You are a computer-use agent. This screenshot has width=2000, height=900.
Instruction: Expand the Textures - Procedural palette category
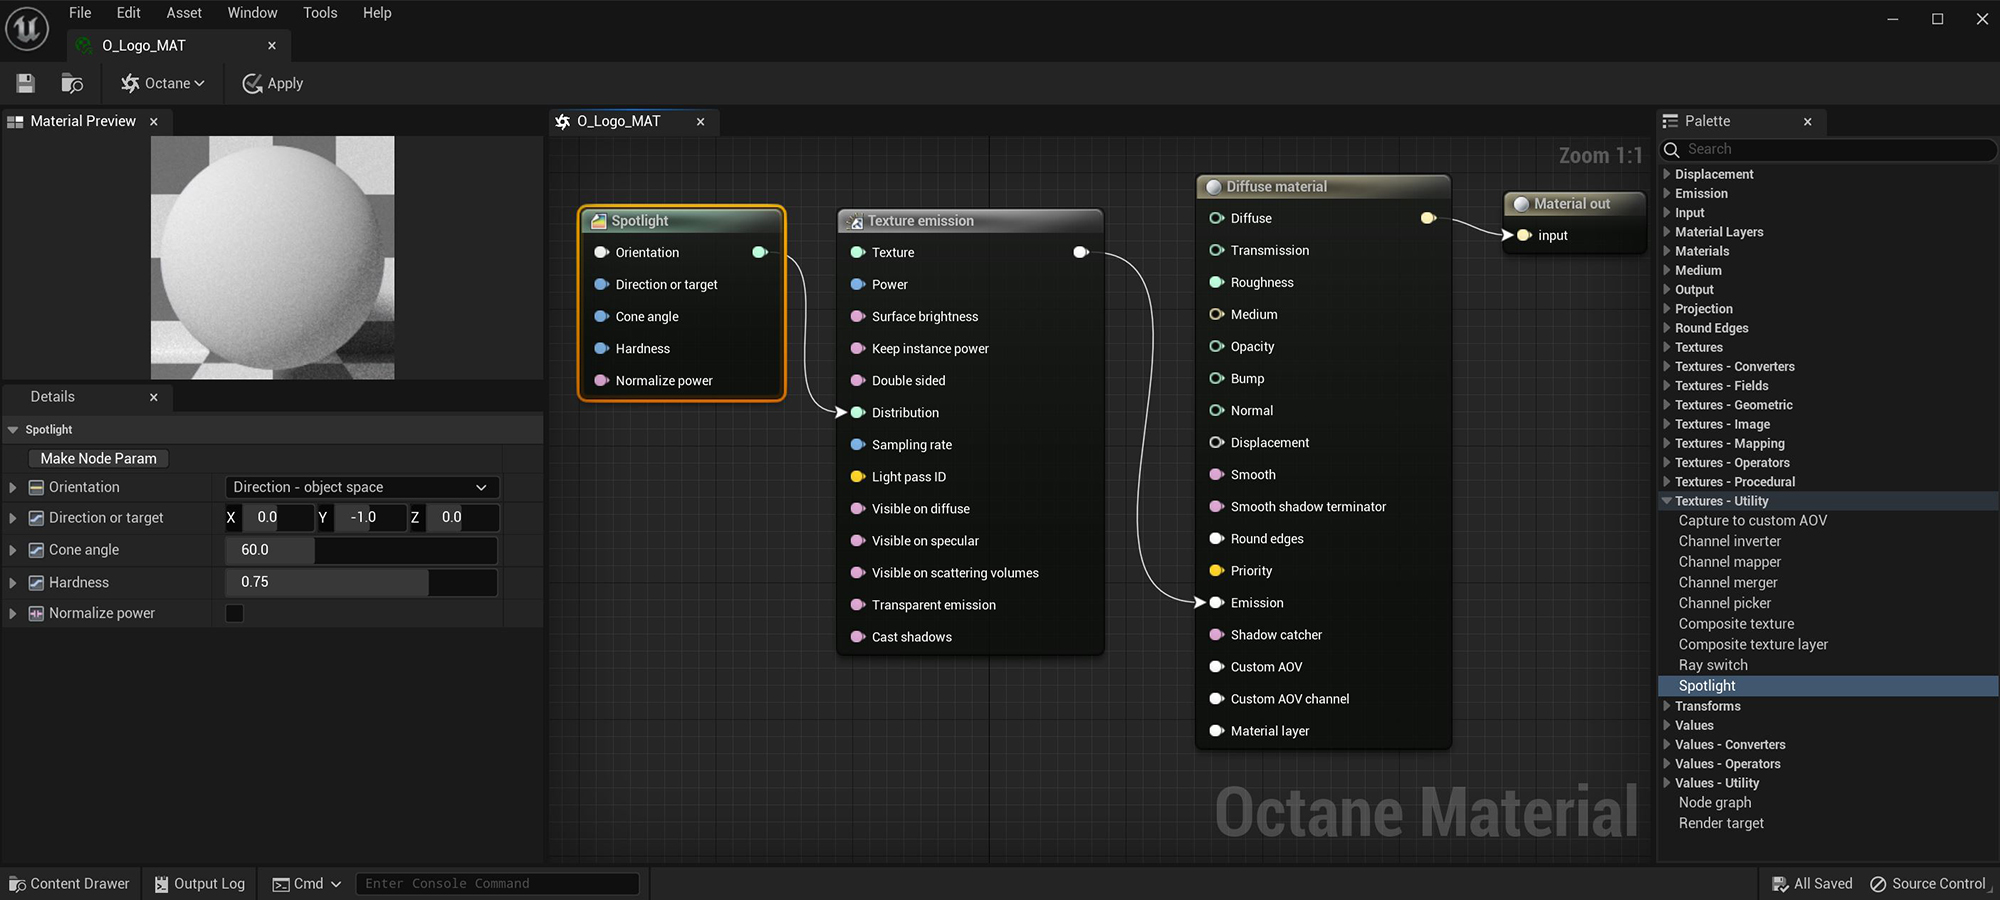[x=1666, y=482]
